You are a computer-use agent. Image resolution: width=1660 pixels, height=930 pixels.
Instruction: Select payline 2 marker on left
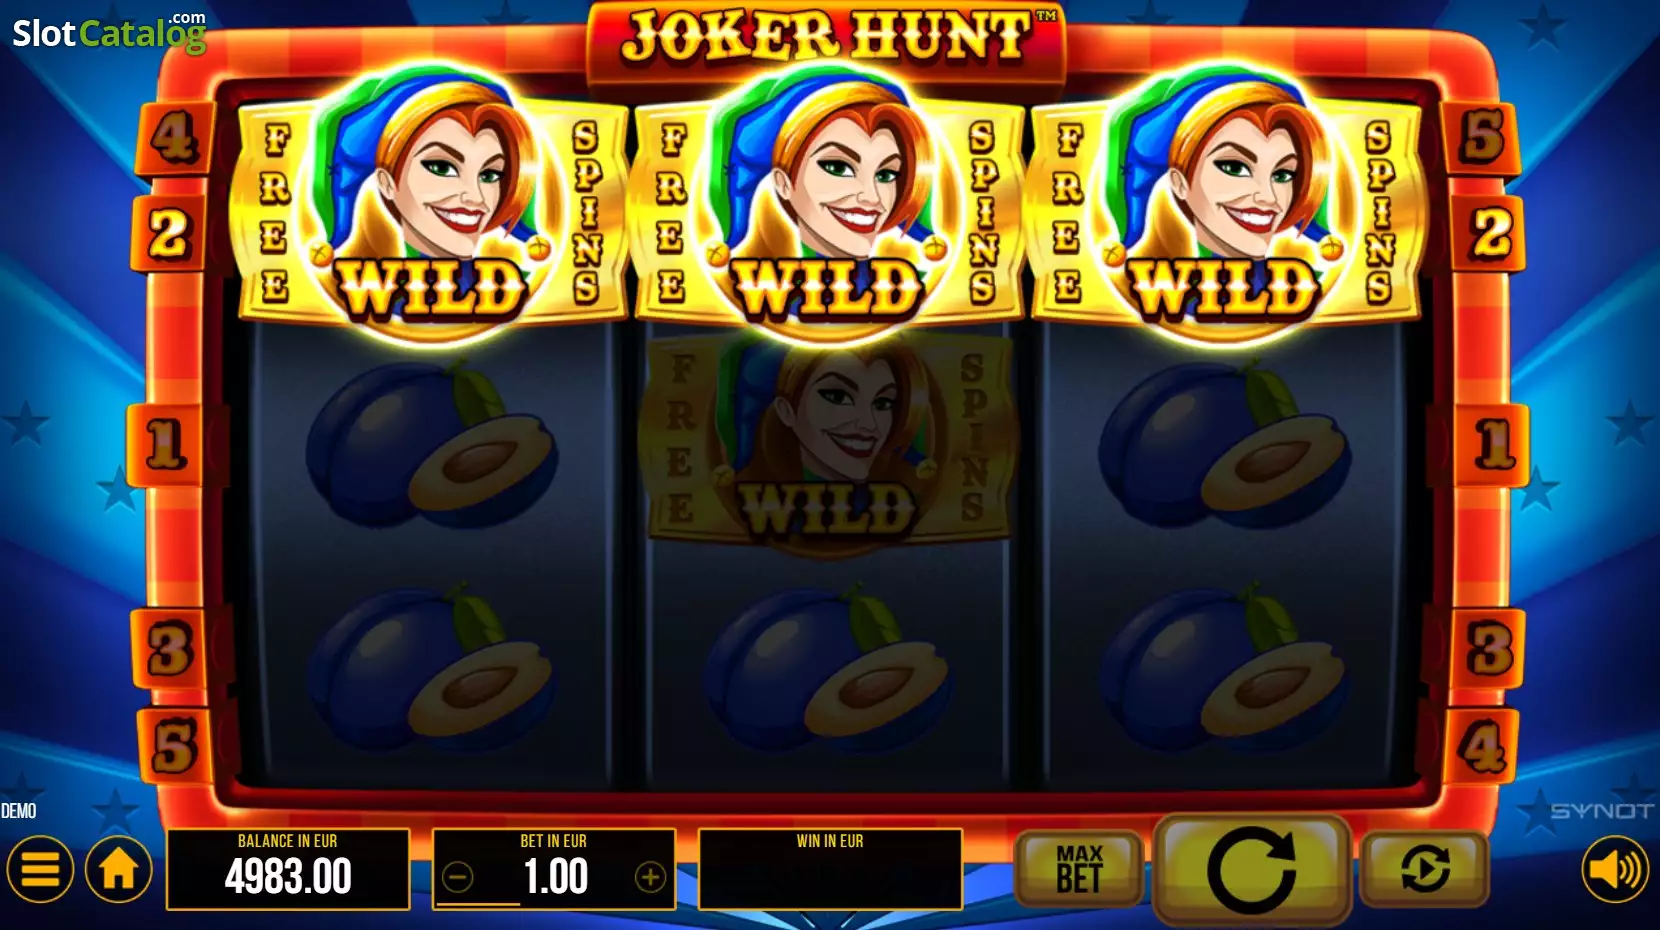(x=169, y=235)
